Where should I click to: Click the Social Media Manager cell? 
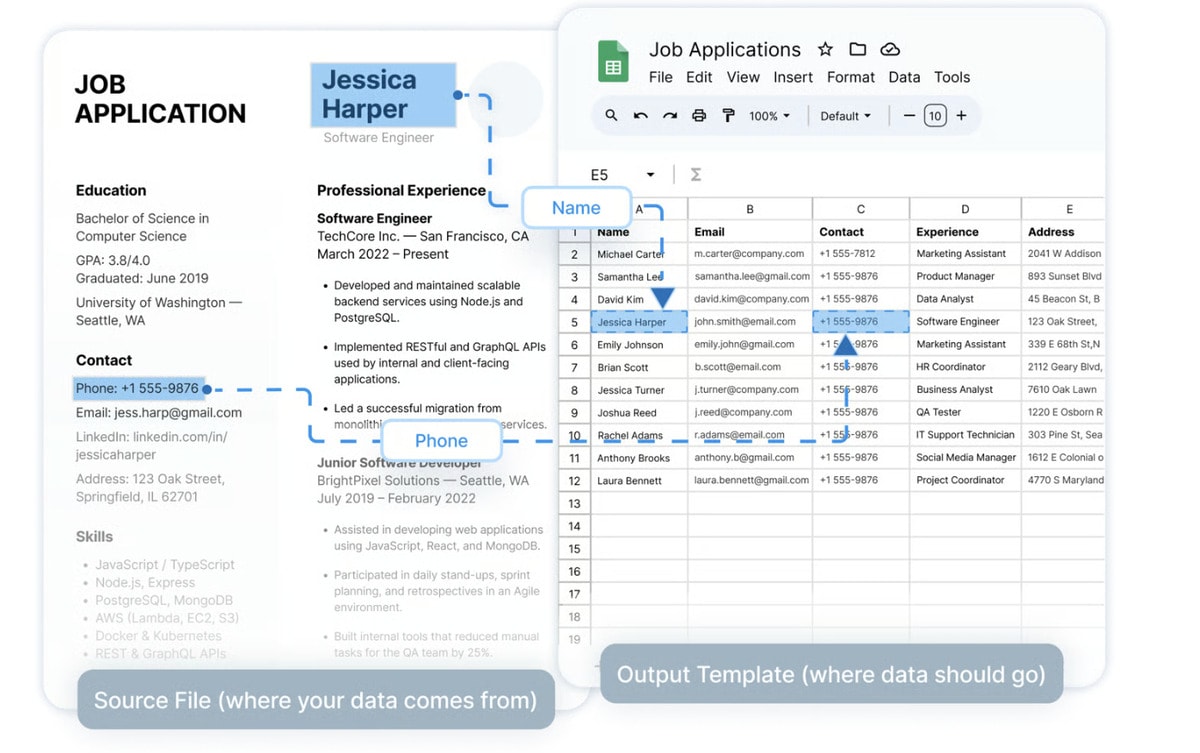965,457
